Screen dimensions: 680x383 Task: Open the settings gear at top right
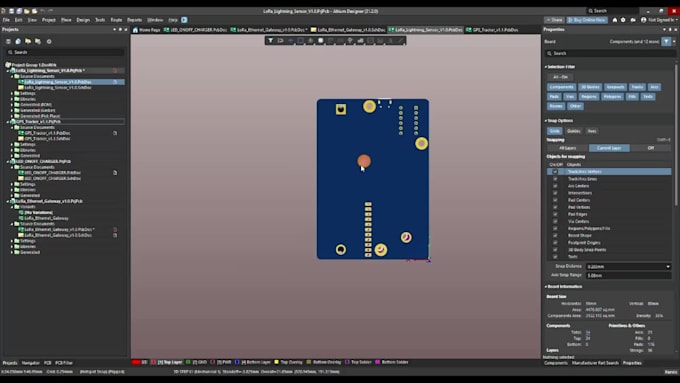coord(623,20)
